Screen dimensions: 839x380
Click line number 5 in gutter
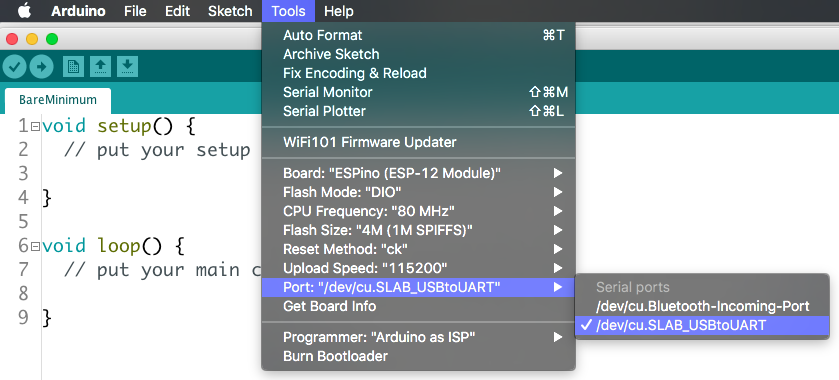point(23,222)
